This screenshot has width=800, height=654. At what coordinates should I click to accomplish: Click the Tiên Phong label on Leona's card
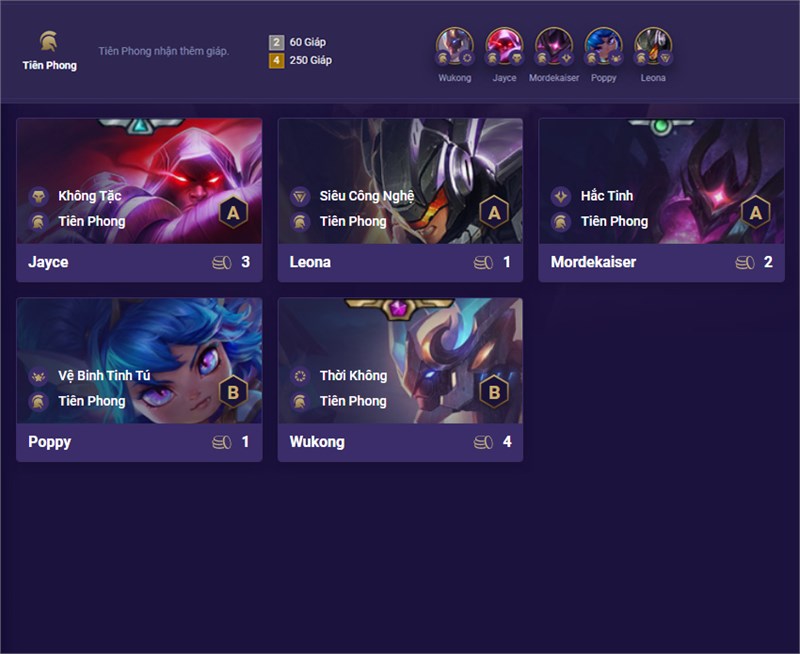pos(353,221)
